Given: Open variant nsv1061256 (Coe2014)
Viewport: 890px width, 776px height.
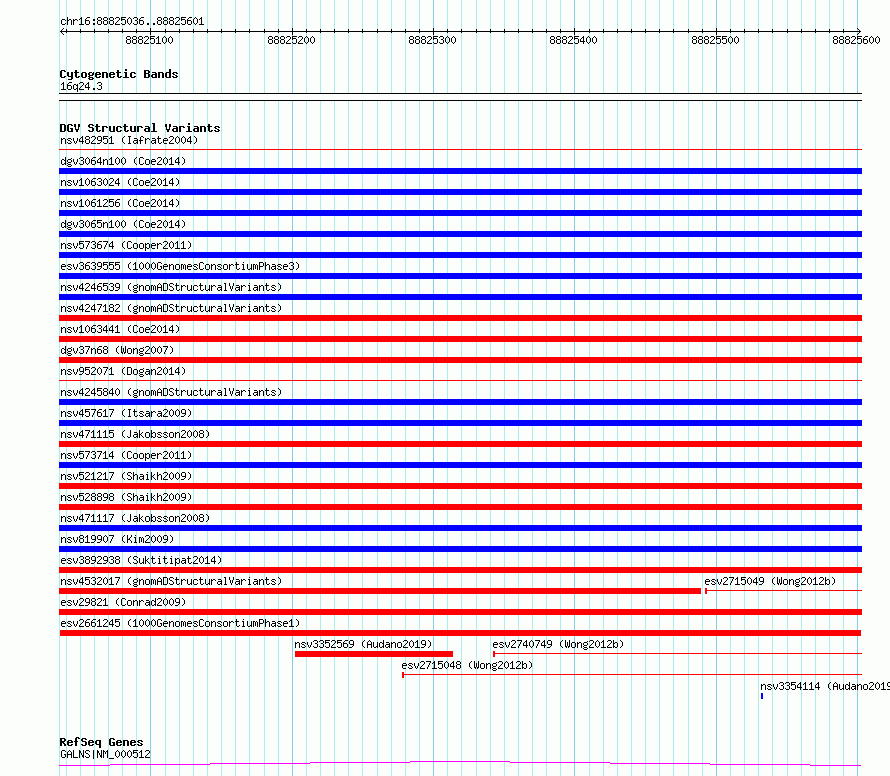Looking at the screenshot, I should coord(120,203).
